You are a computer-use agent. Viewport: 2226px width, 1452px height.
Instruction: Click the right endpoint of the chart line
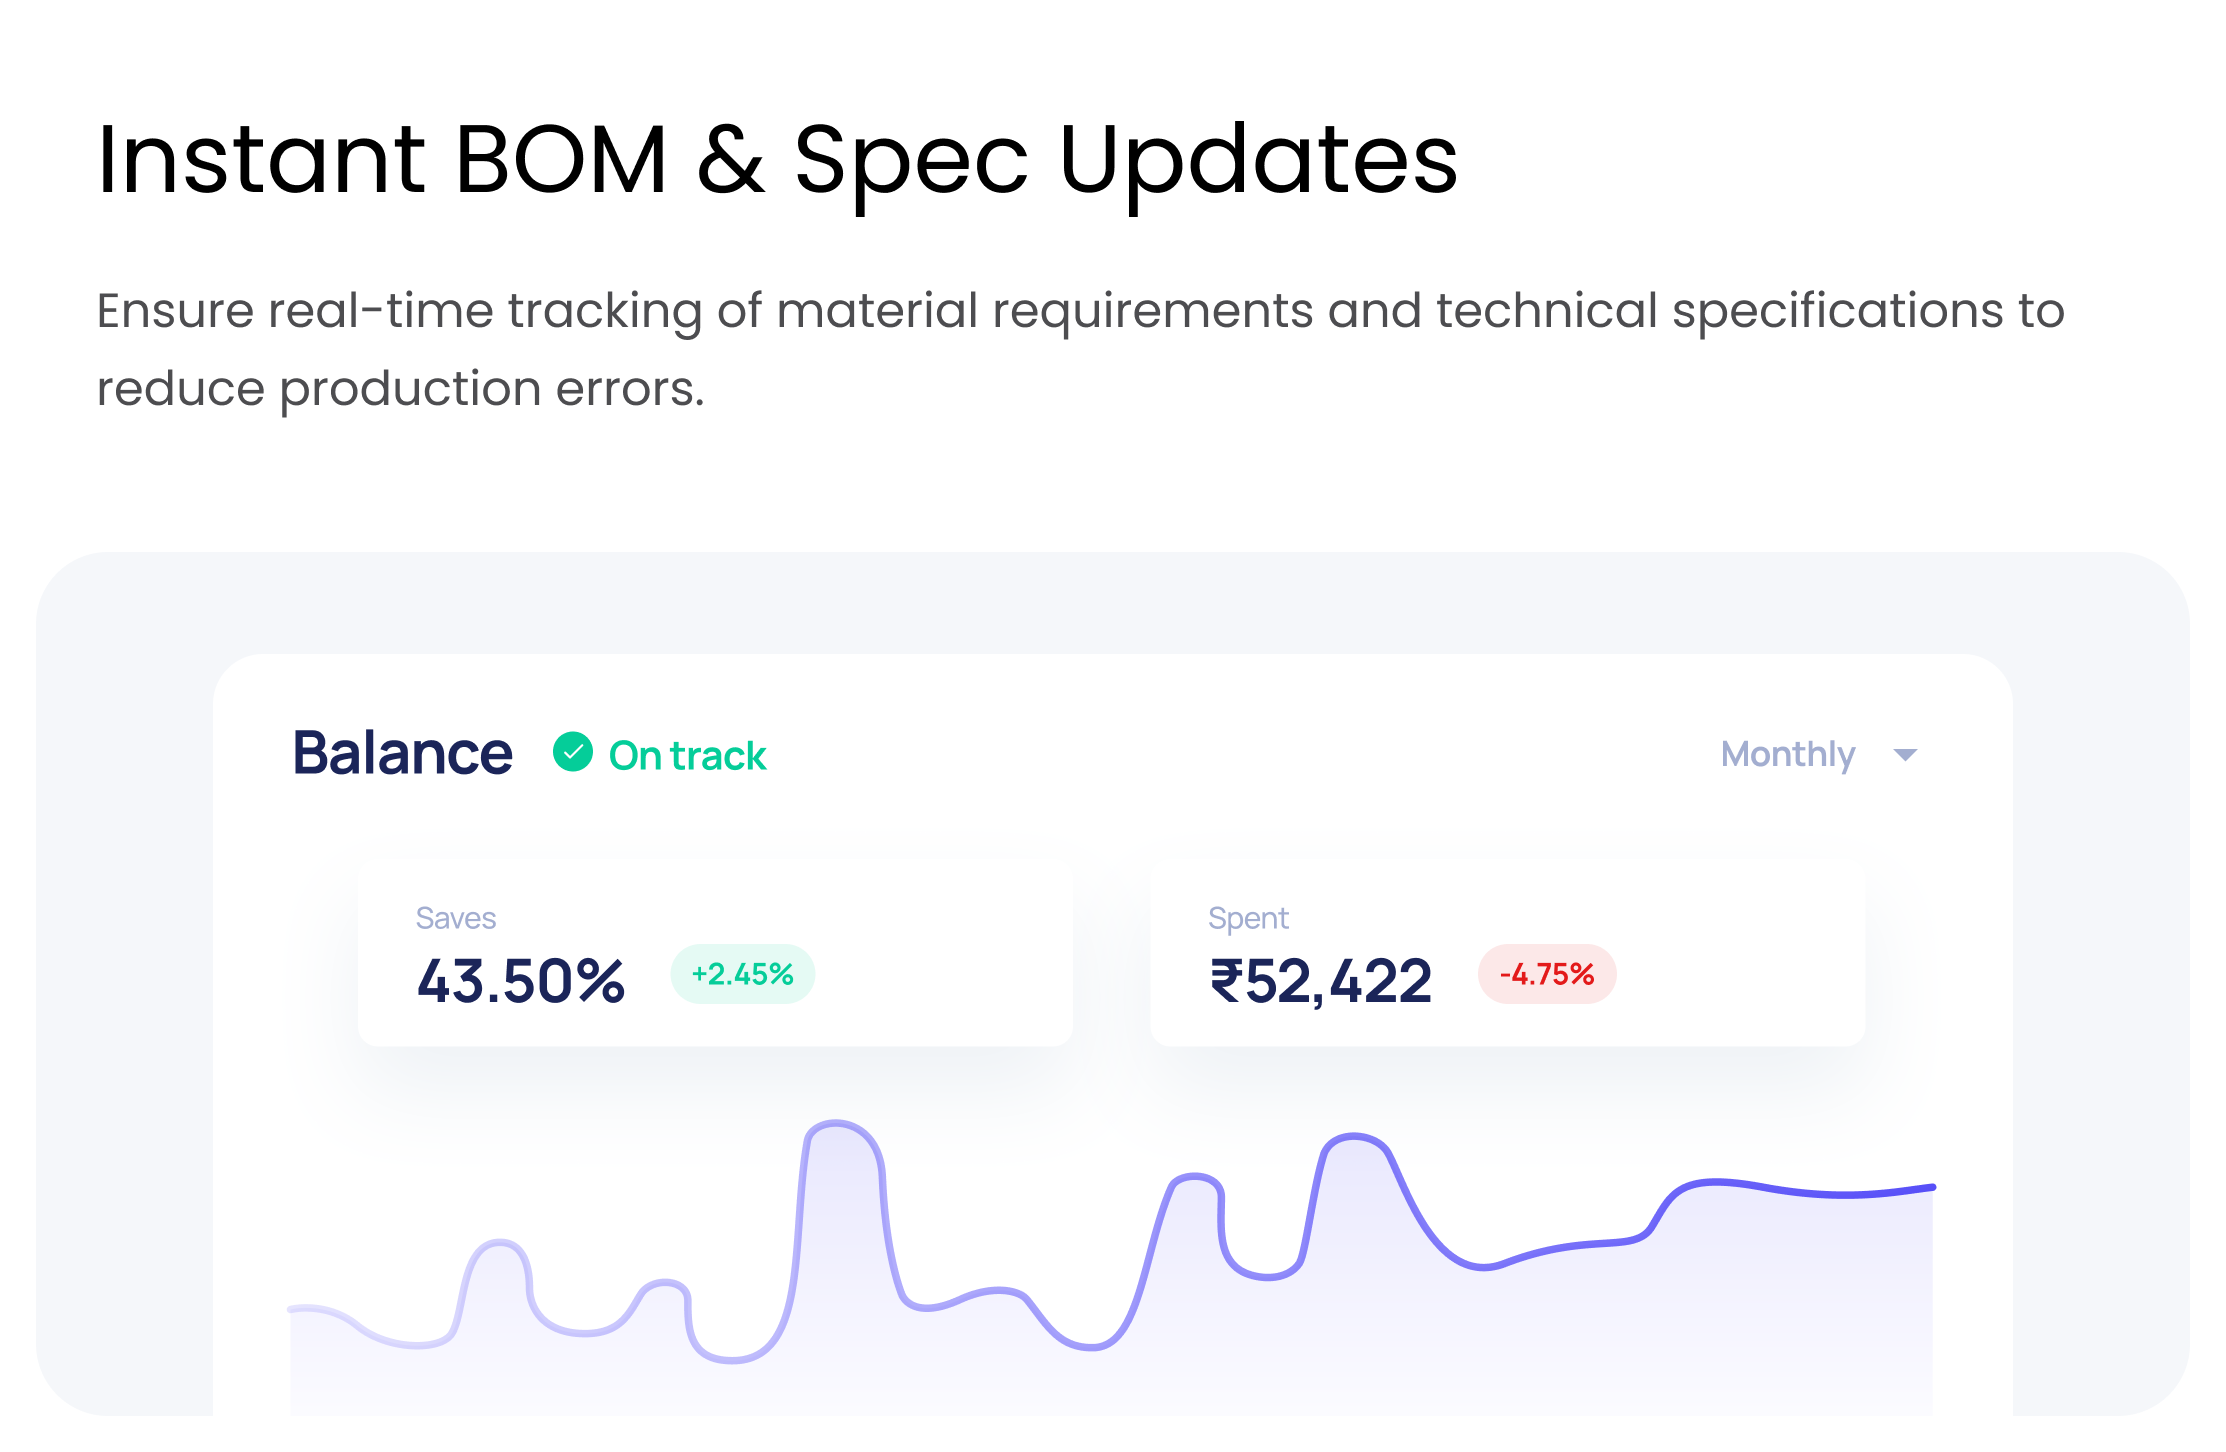1931,1188
